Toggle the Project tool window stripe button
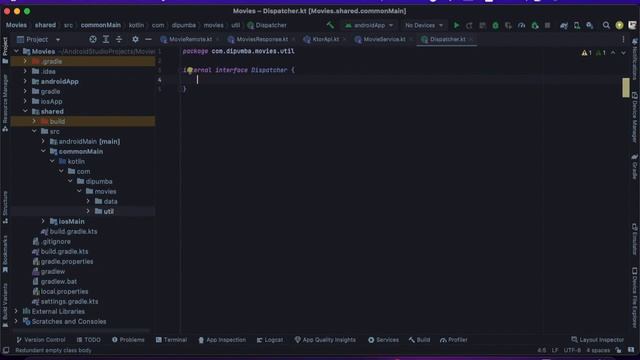 [x=5, y=50]
